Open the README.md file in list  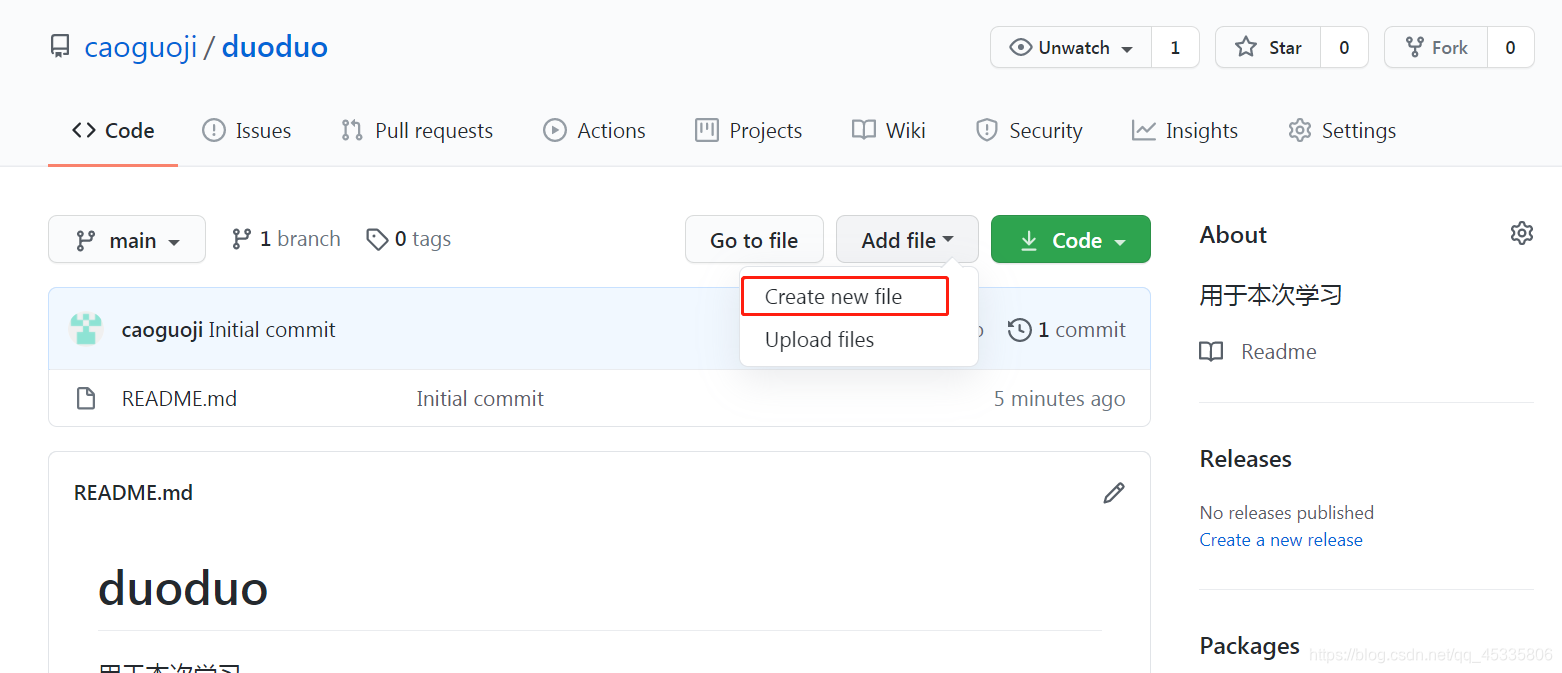179,399
